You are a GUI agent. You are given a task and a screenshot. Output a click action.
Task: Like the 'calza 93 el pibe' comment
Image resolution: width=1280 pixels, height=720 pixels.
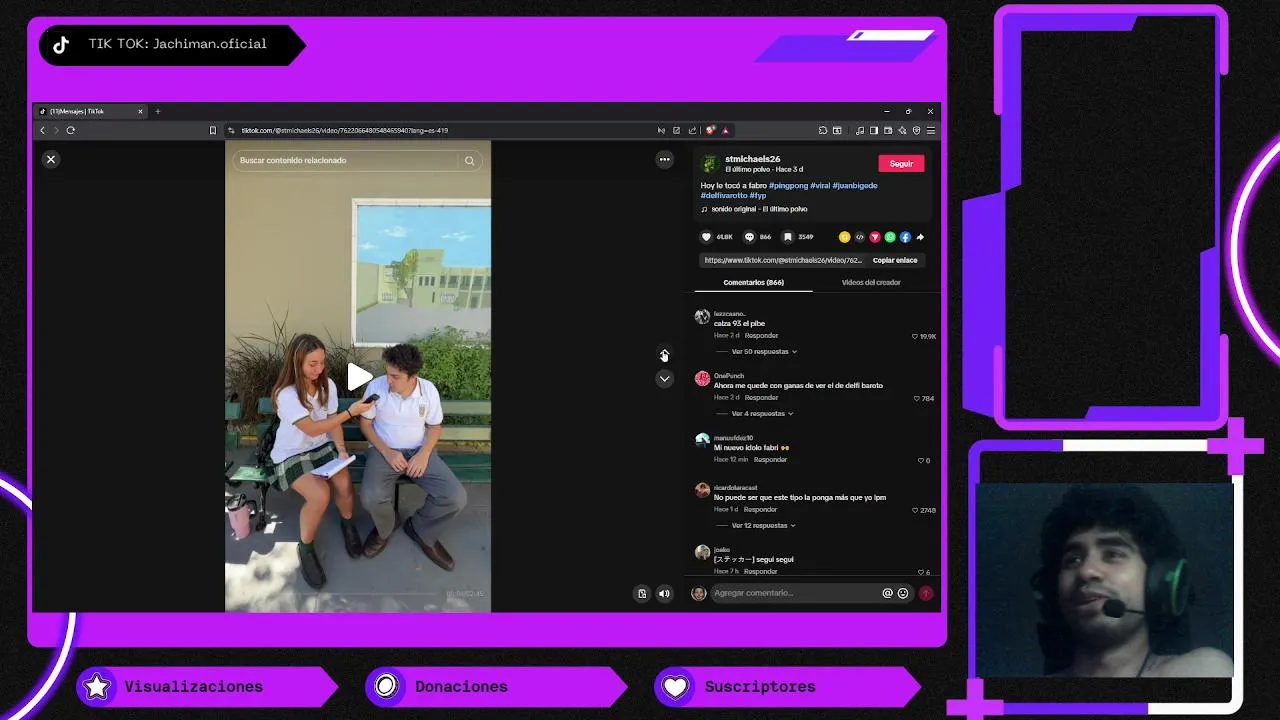[x=915, y=336]
